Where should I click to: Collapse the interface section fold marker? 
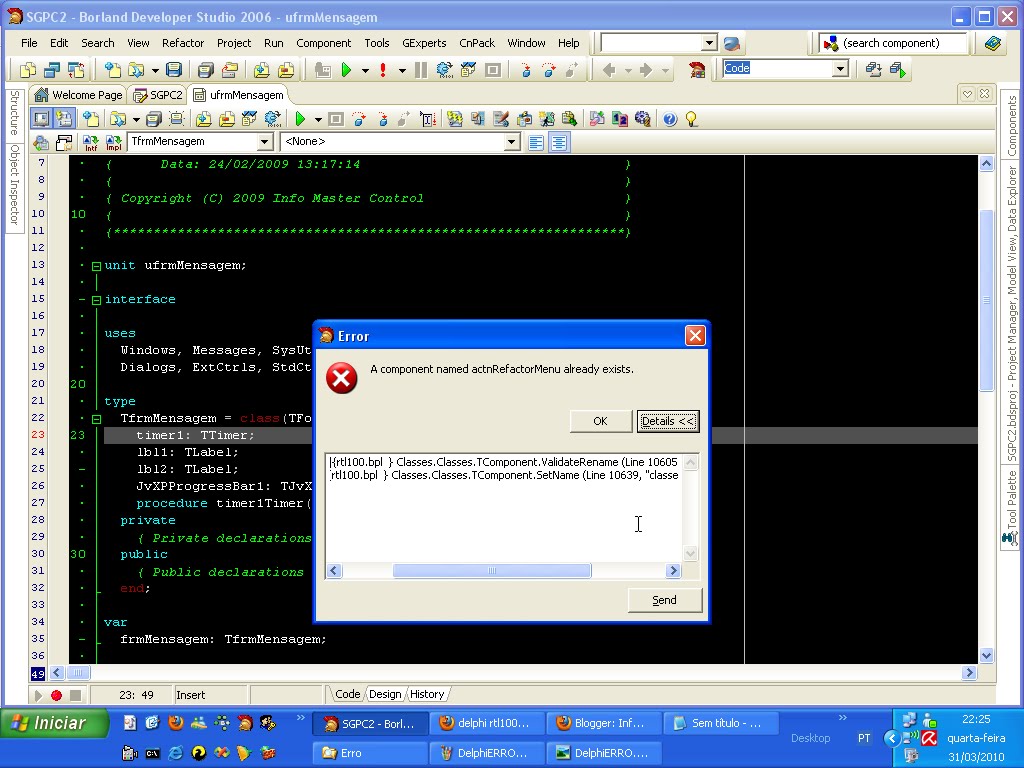[x=96, y=300]
